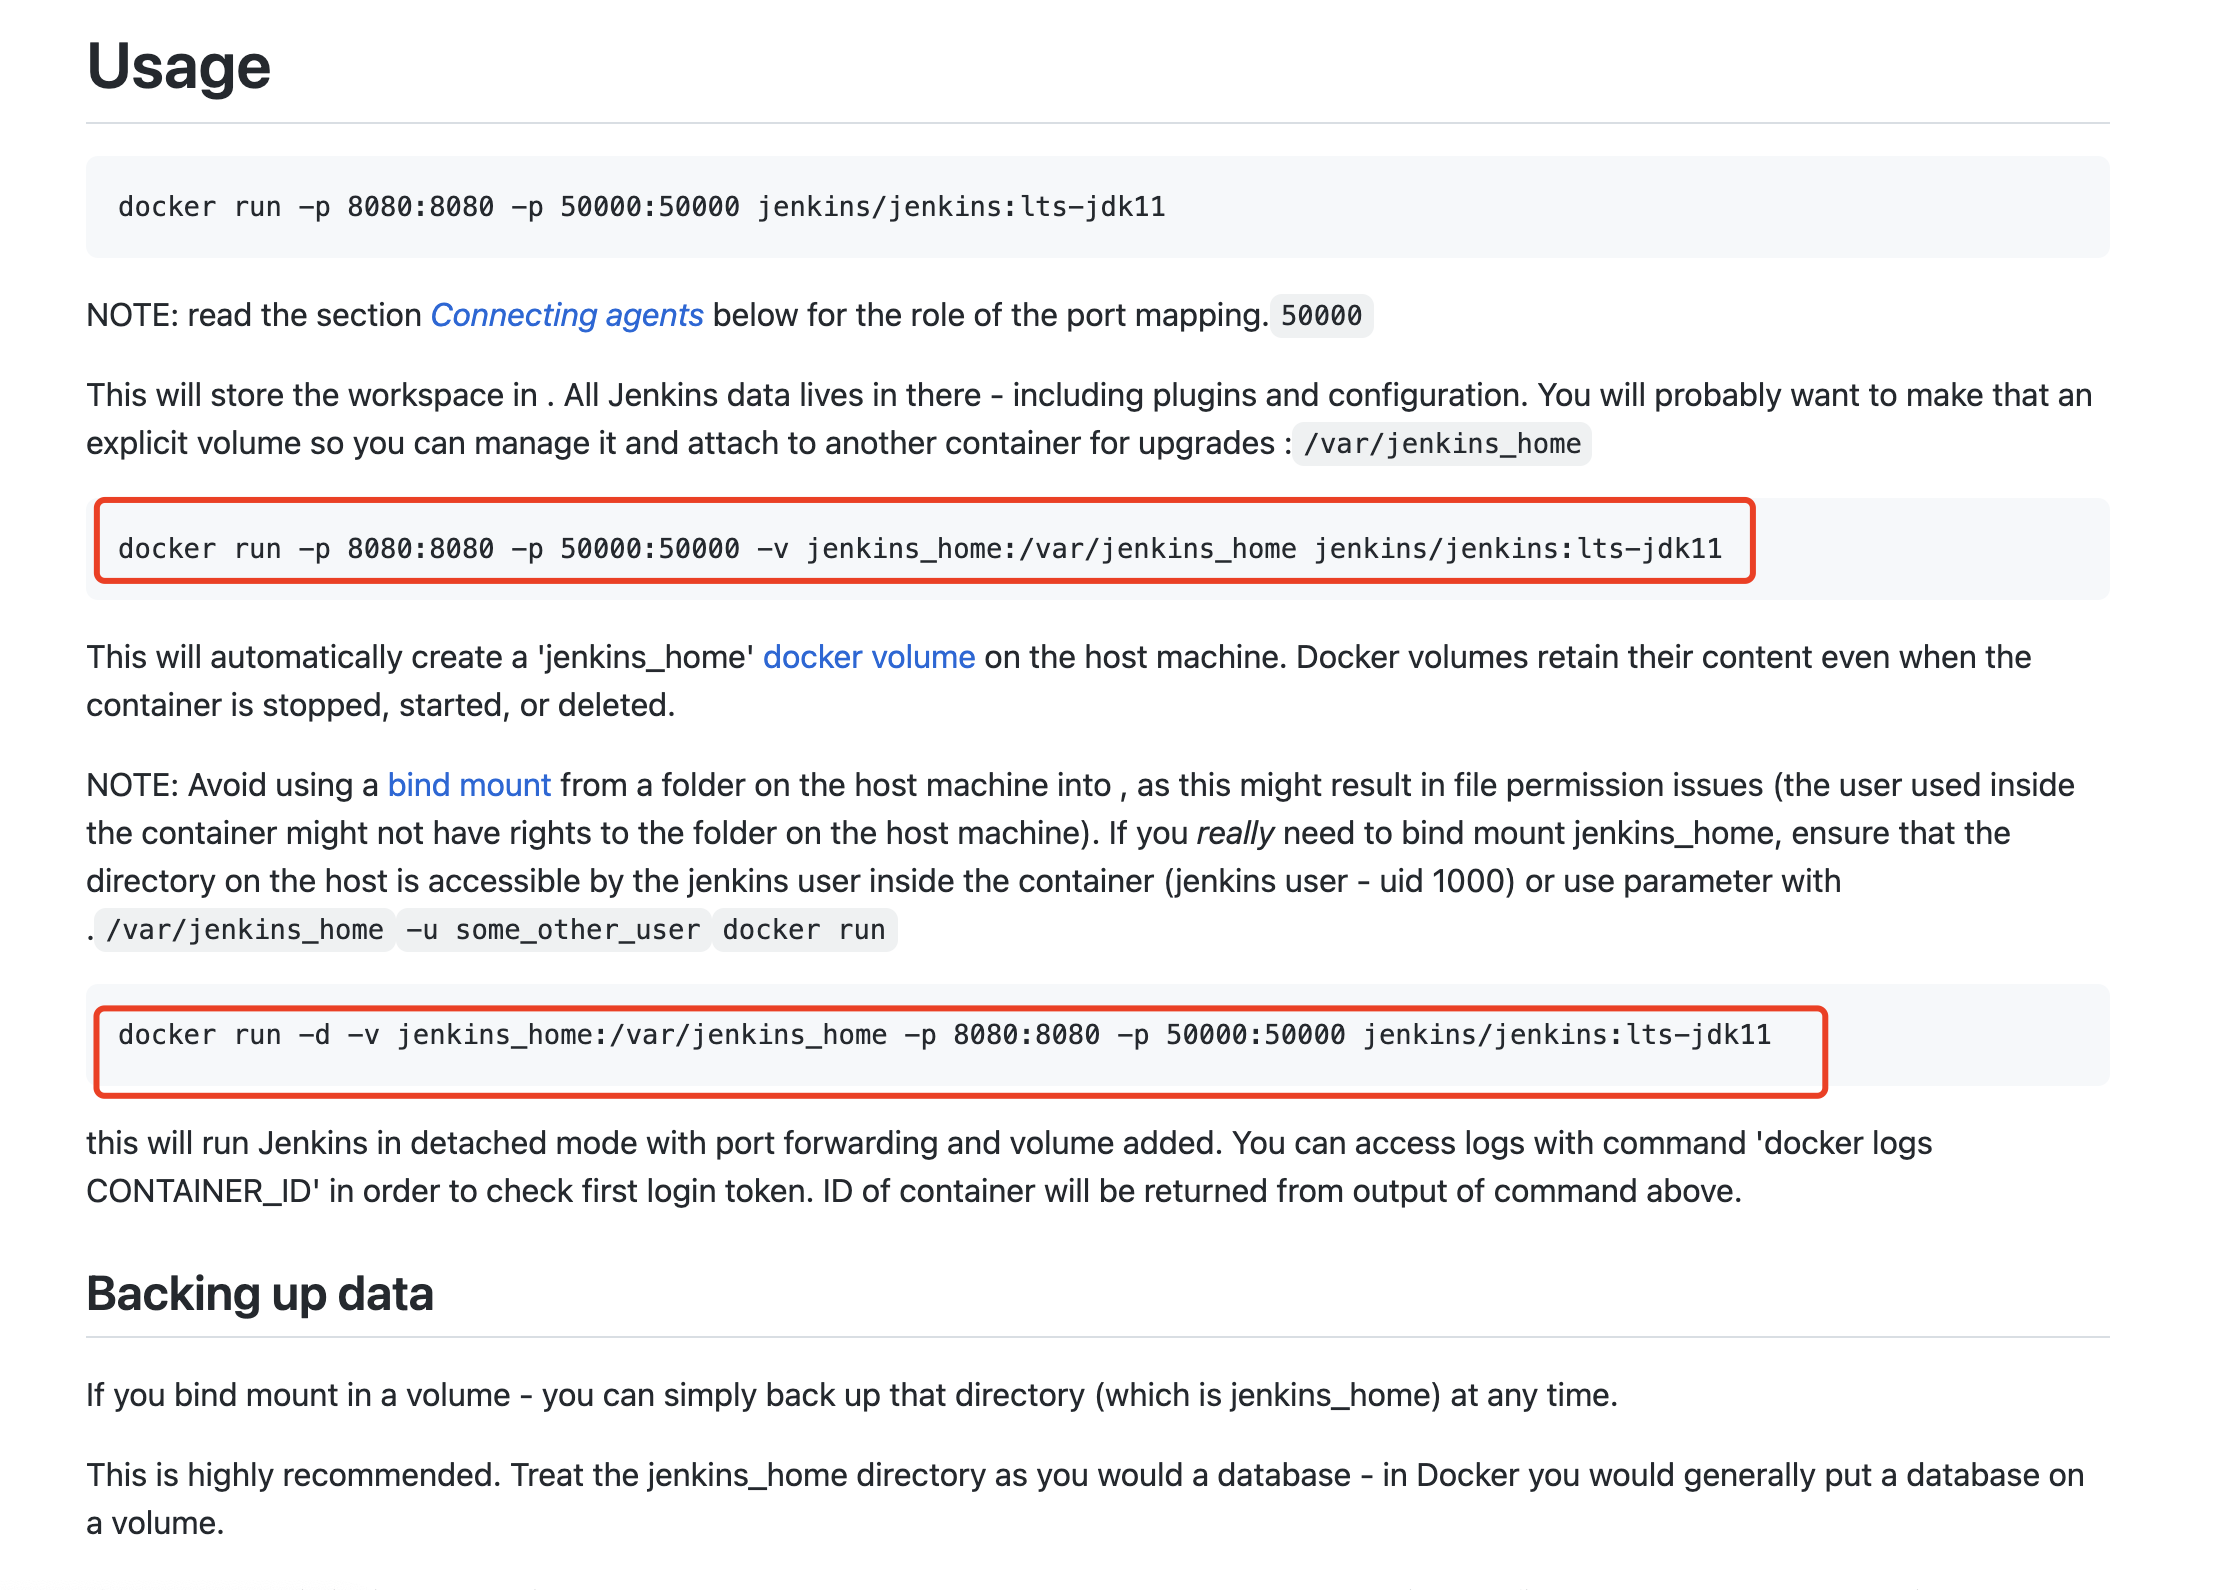Click the paragraph starting 'This will store'
This screenshot has width=2224, height=1590.
700,396
